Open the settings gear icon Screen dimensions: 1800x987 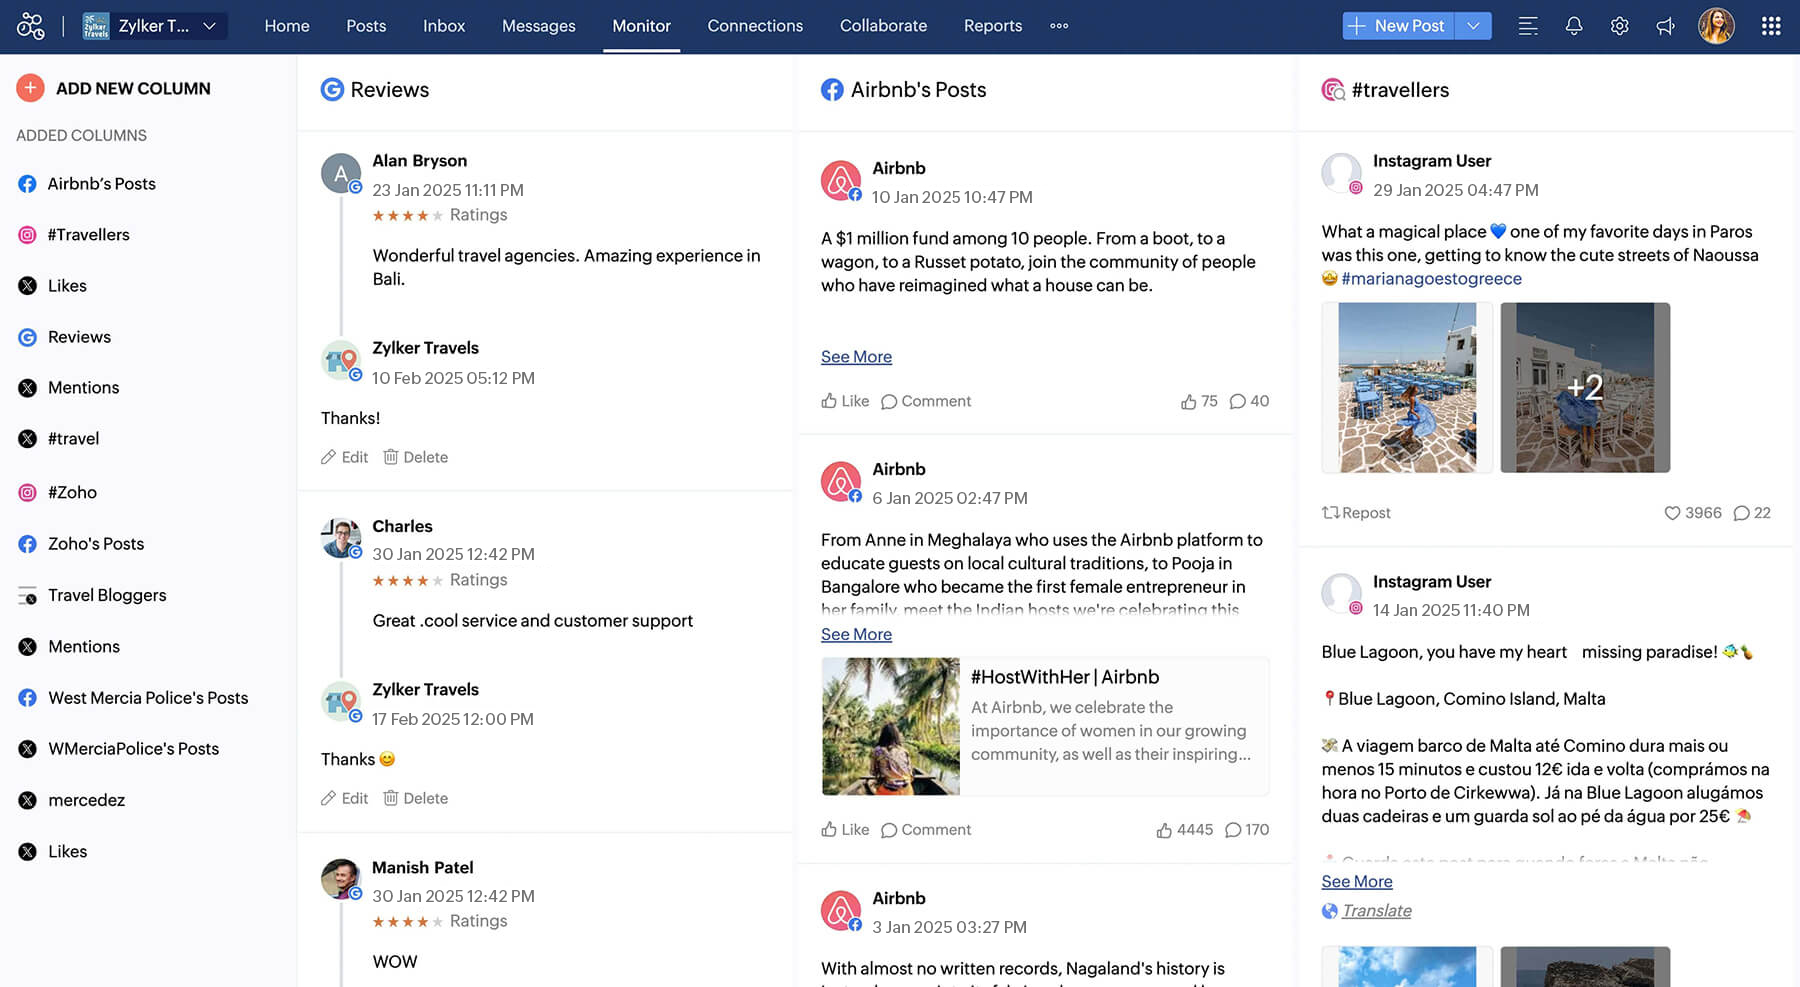coord(1619,26)
